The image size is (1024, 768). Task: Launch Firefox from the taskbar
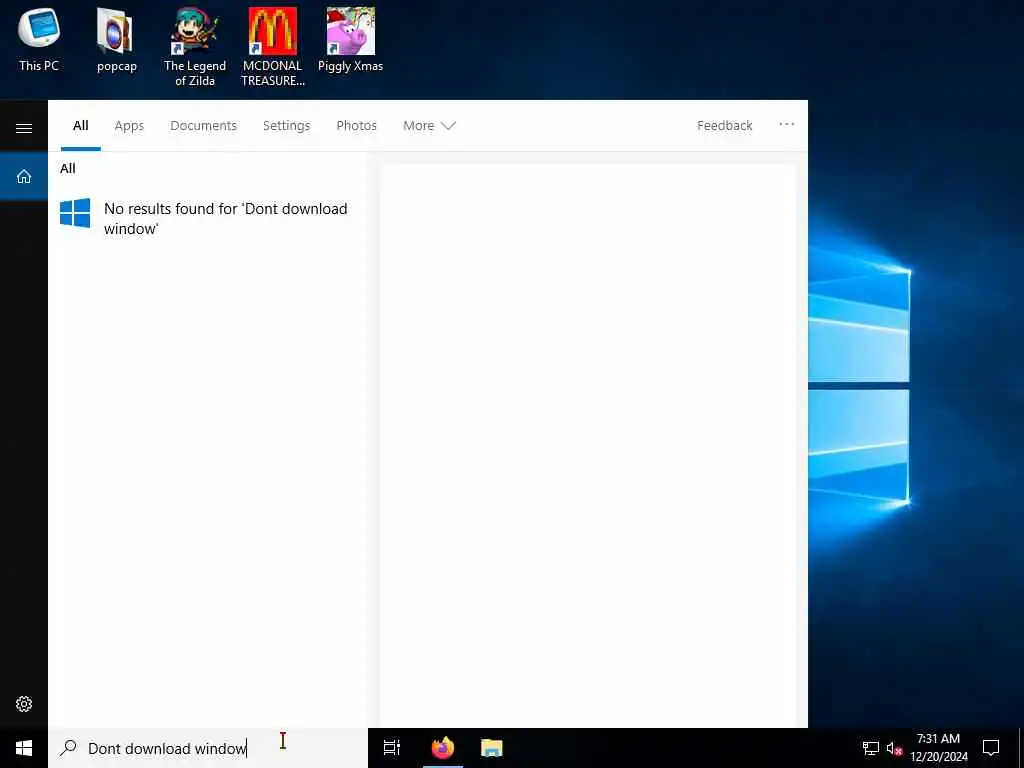(443, 748)
